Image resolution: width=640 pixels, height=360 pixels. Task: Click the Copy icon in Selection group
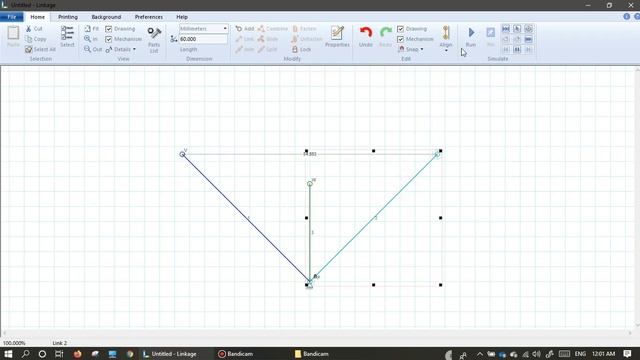pyautogui.click(x=29, y=39)
